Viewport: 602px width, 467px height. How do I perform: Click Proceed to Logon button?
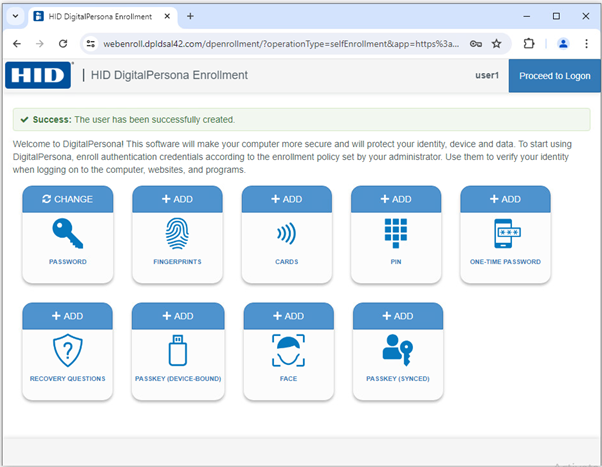coord(554,76)
